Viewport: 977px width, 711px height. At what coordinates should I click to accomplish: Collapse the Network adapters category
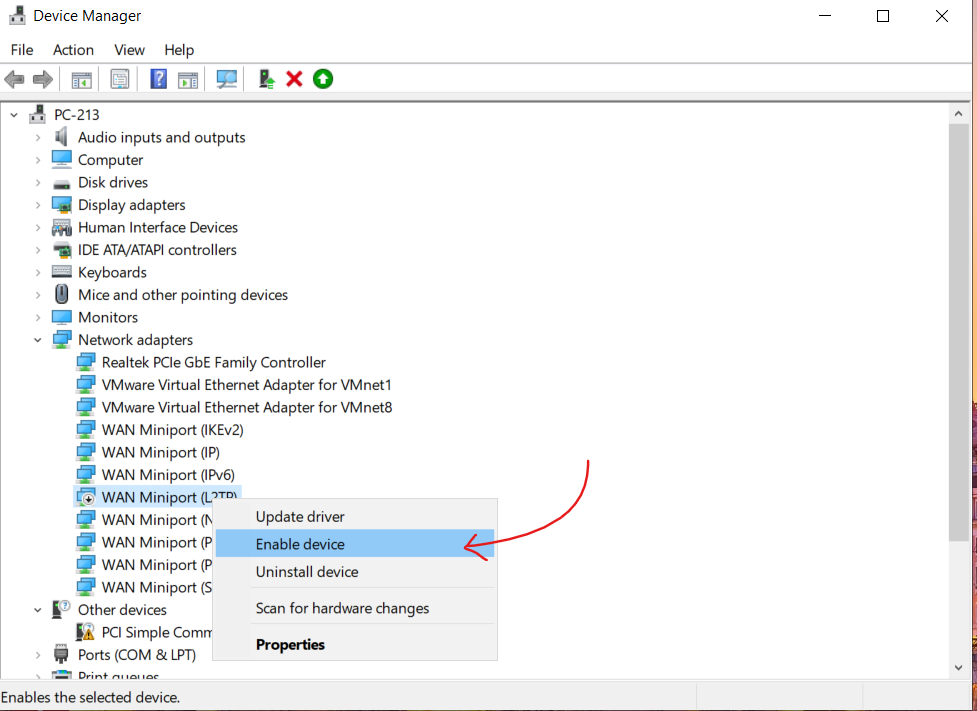pyautogui.click(x=38, y=340)
